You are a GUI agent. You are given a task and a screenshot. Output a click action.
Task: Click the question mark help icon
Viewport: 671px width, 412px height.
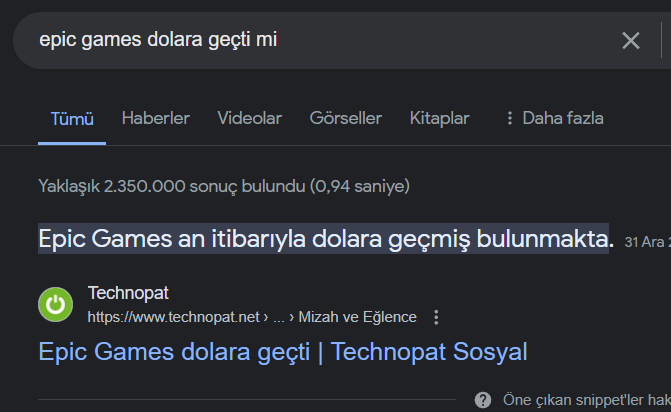tap(483, 399)
